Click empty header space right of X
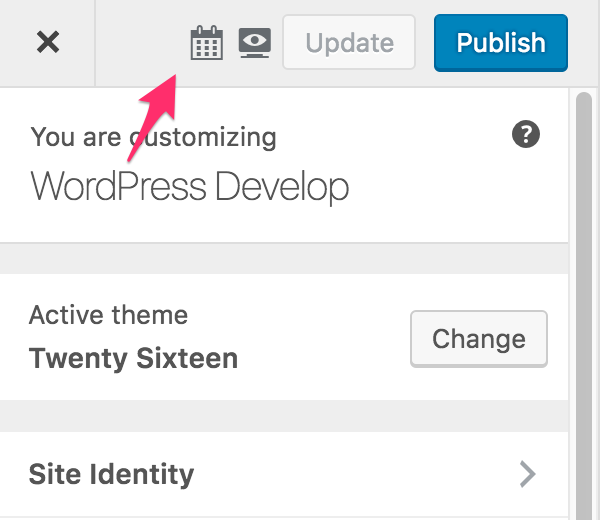600x520 pixels. [x=140, y=43]
